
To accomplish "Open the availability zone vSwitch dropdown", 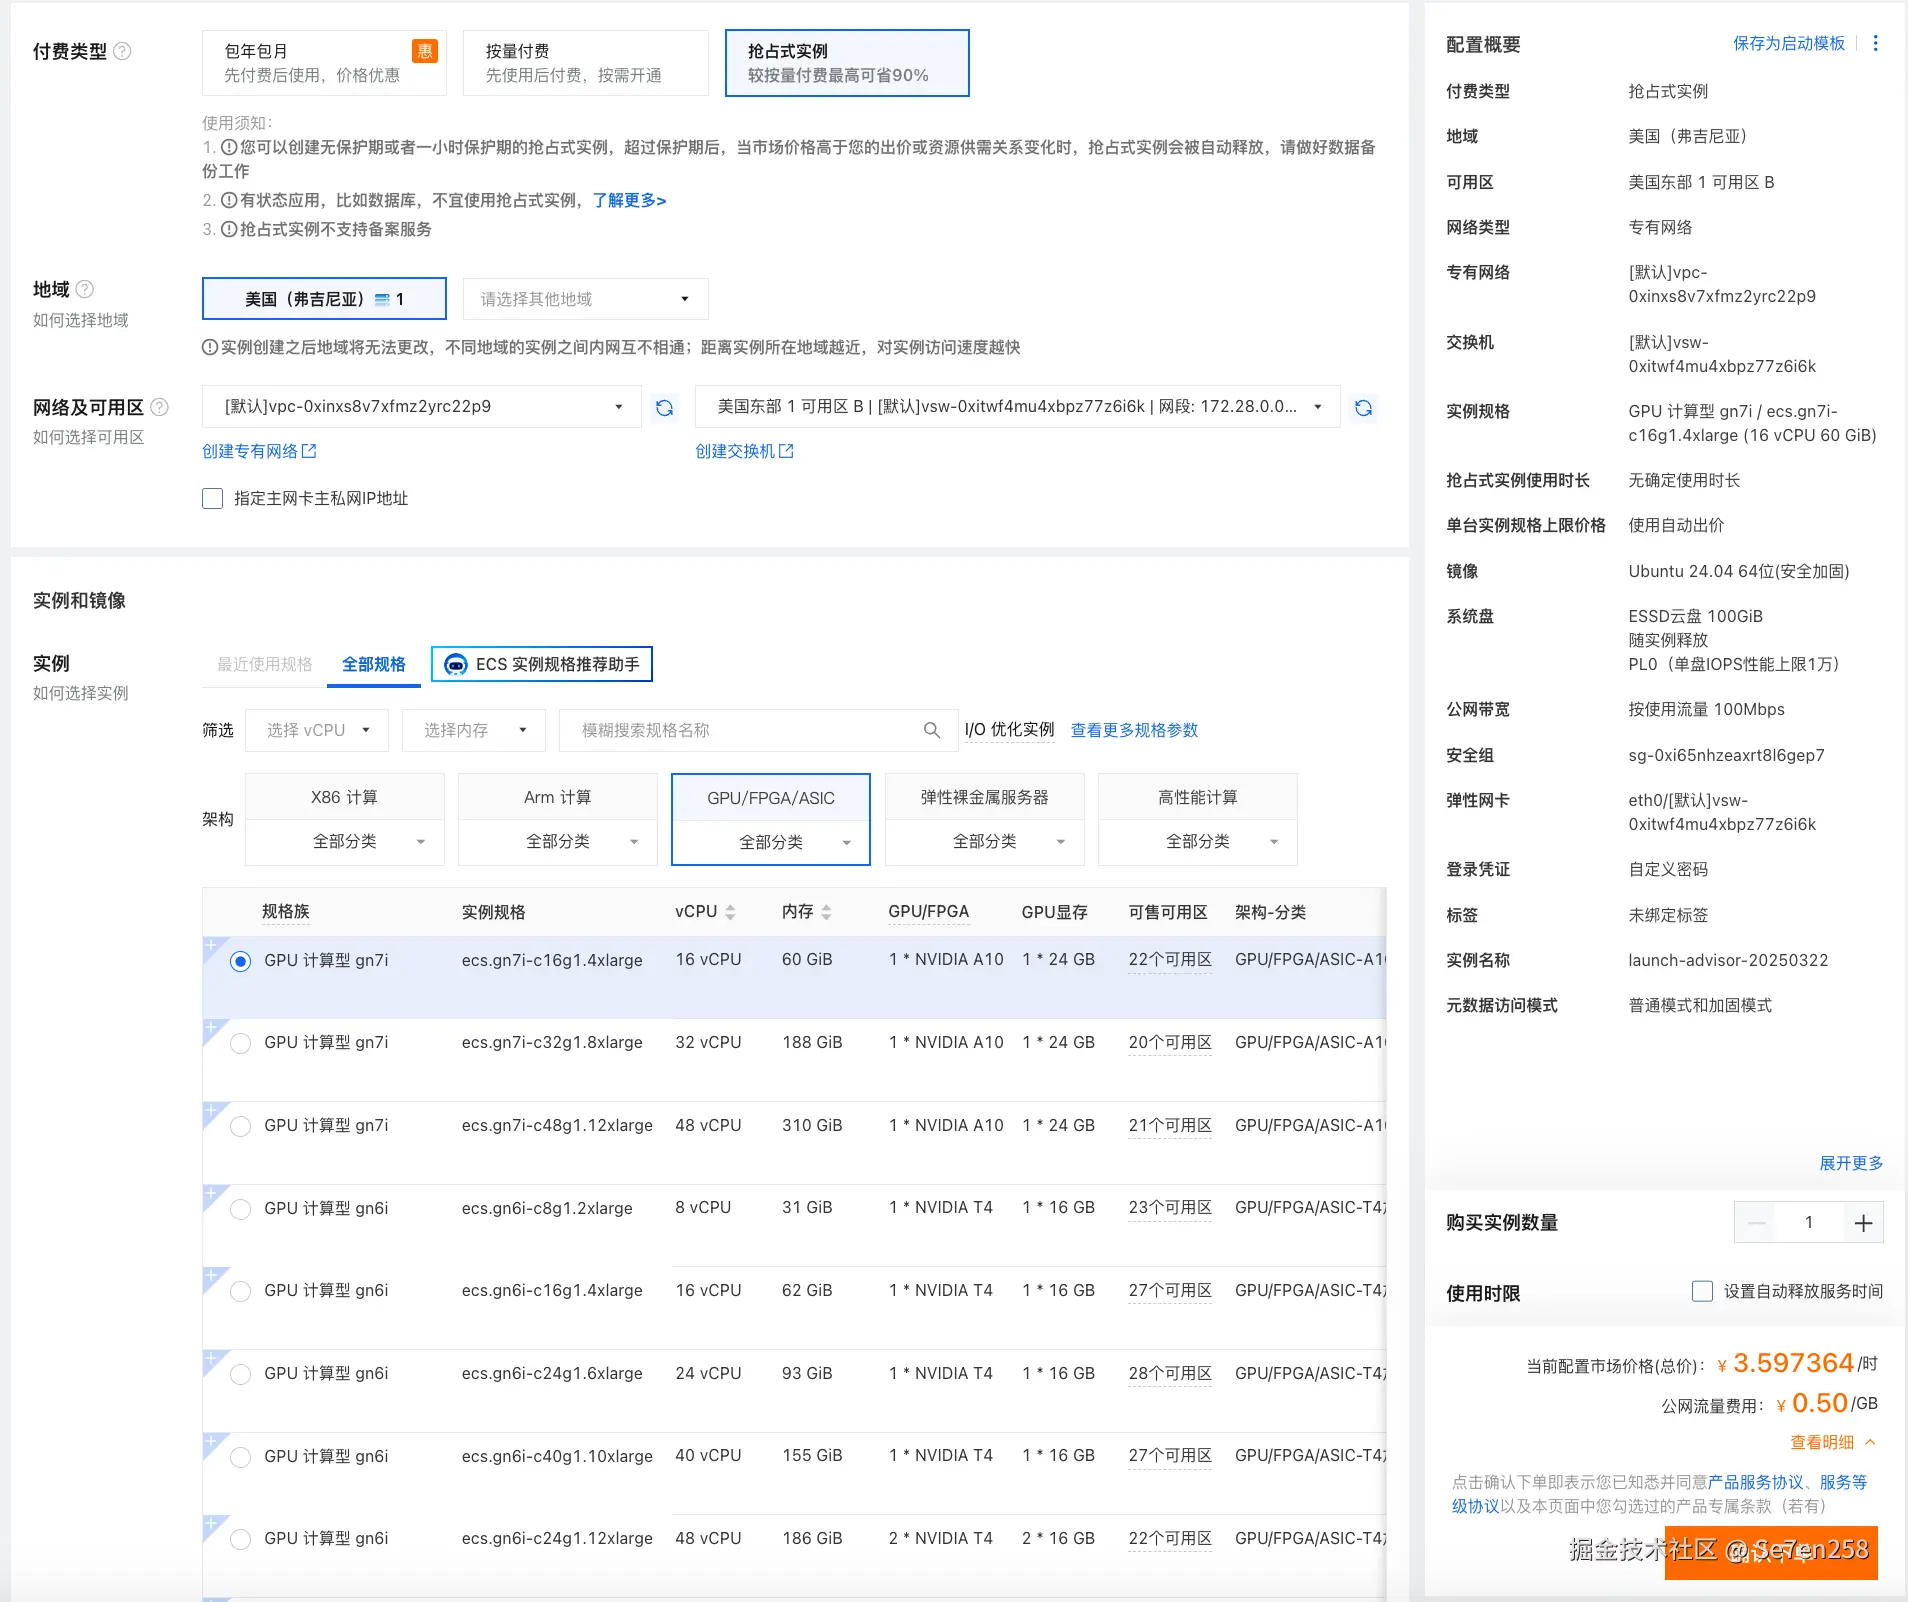I will (1018, 407).
